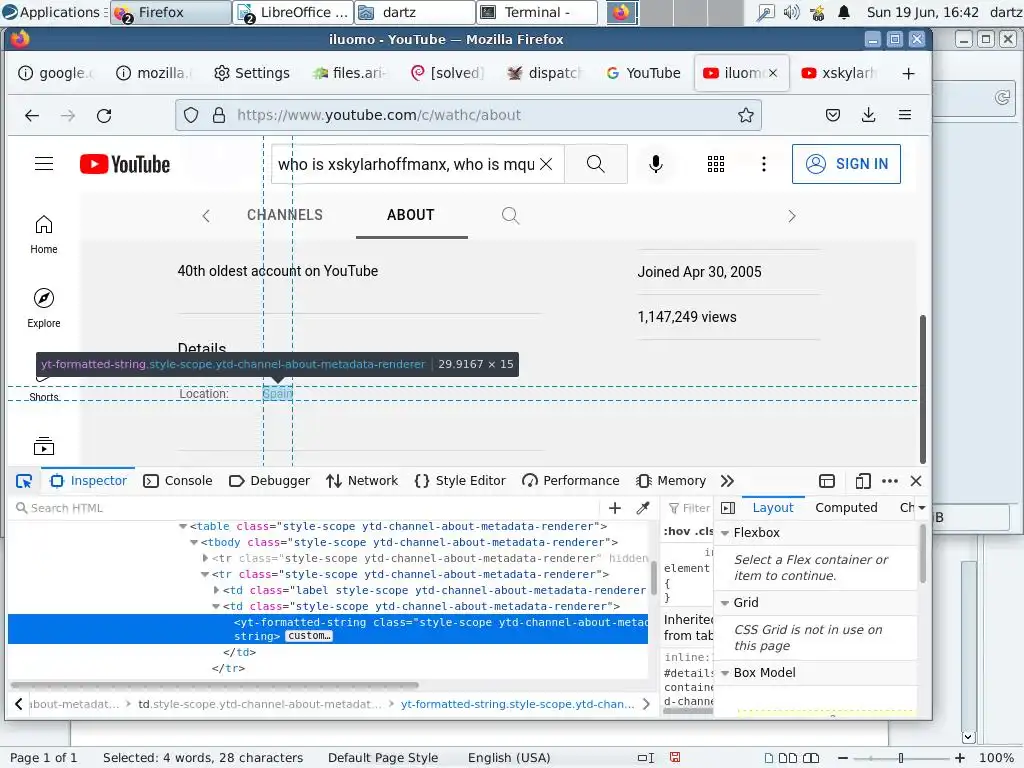Open the Performance tab
This screenshot has width=1024, height=768.
pyautogui.click(x=570, y=481)
